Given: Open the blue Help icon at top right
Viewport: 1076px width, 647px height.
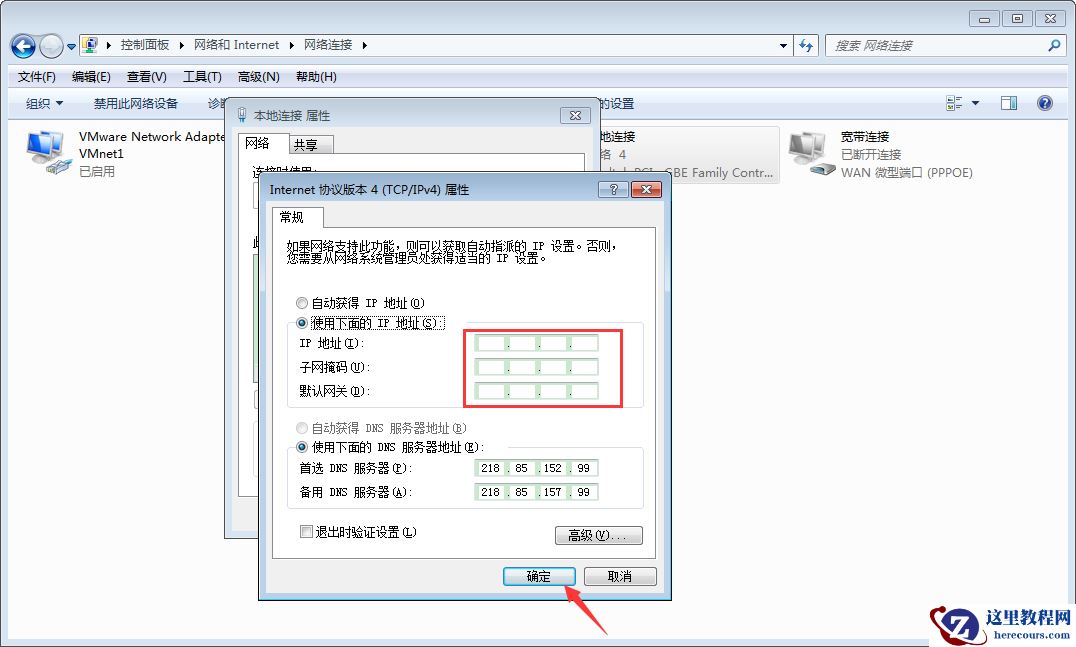Looking at the screenshot, I should click(1044, 102).
